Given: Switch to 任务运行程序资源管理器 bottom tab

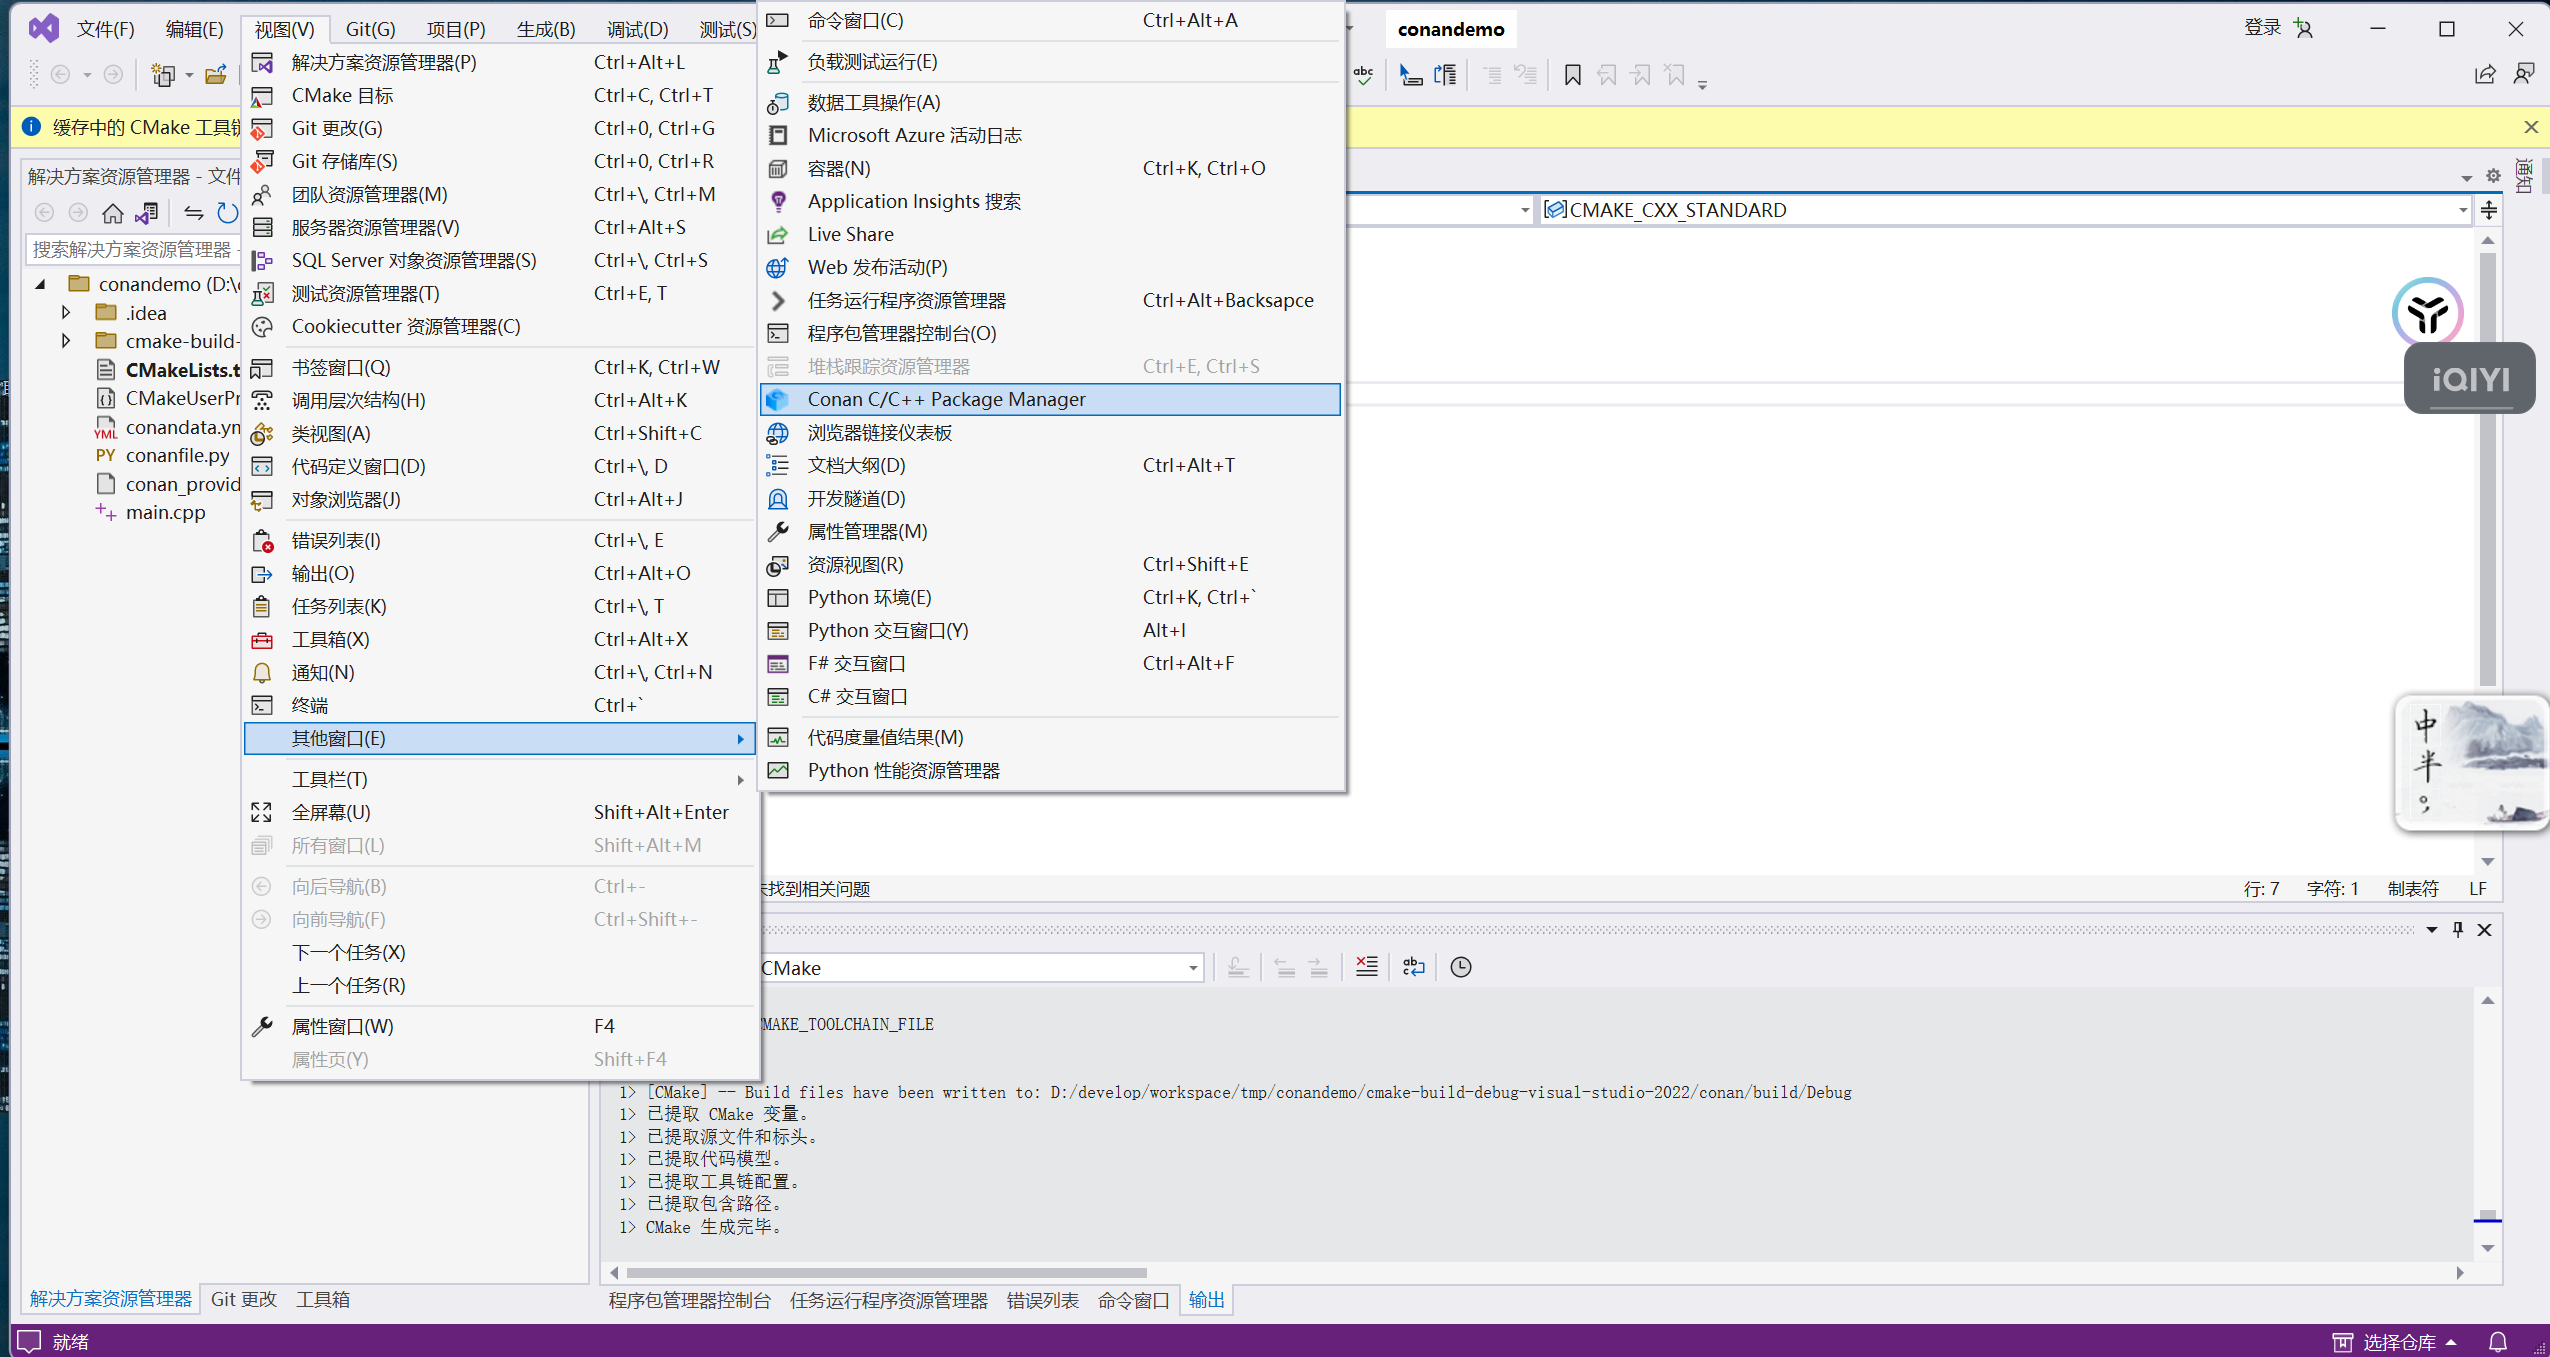Looking at the screenshot, I should coord(889,1300).
